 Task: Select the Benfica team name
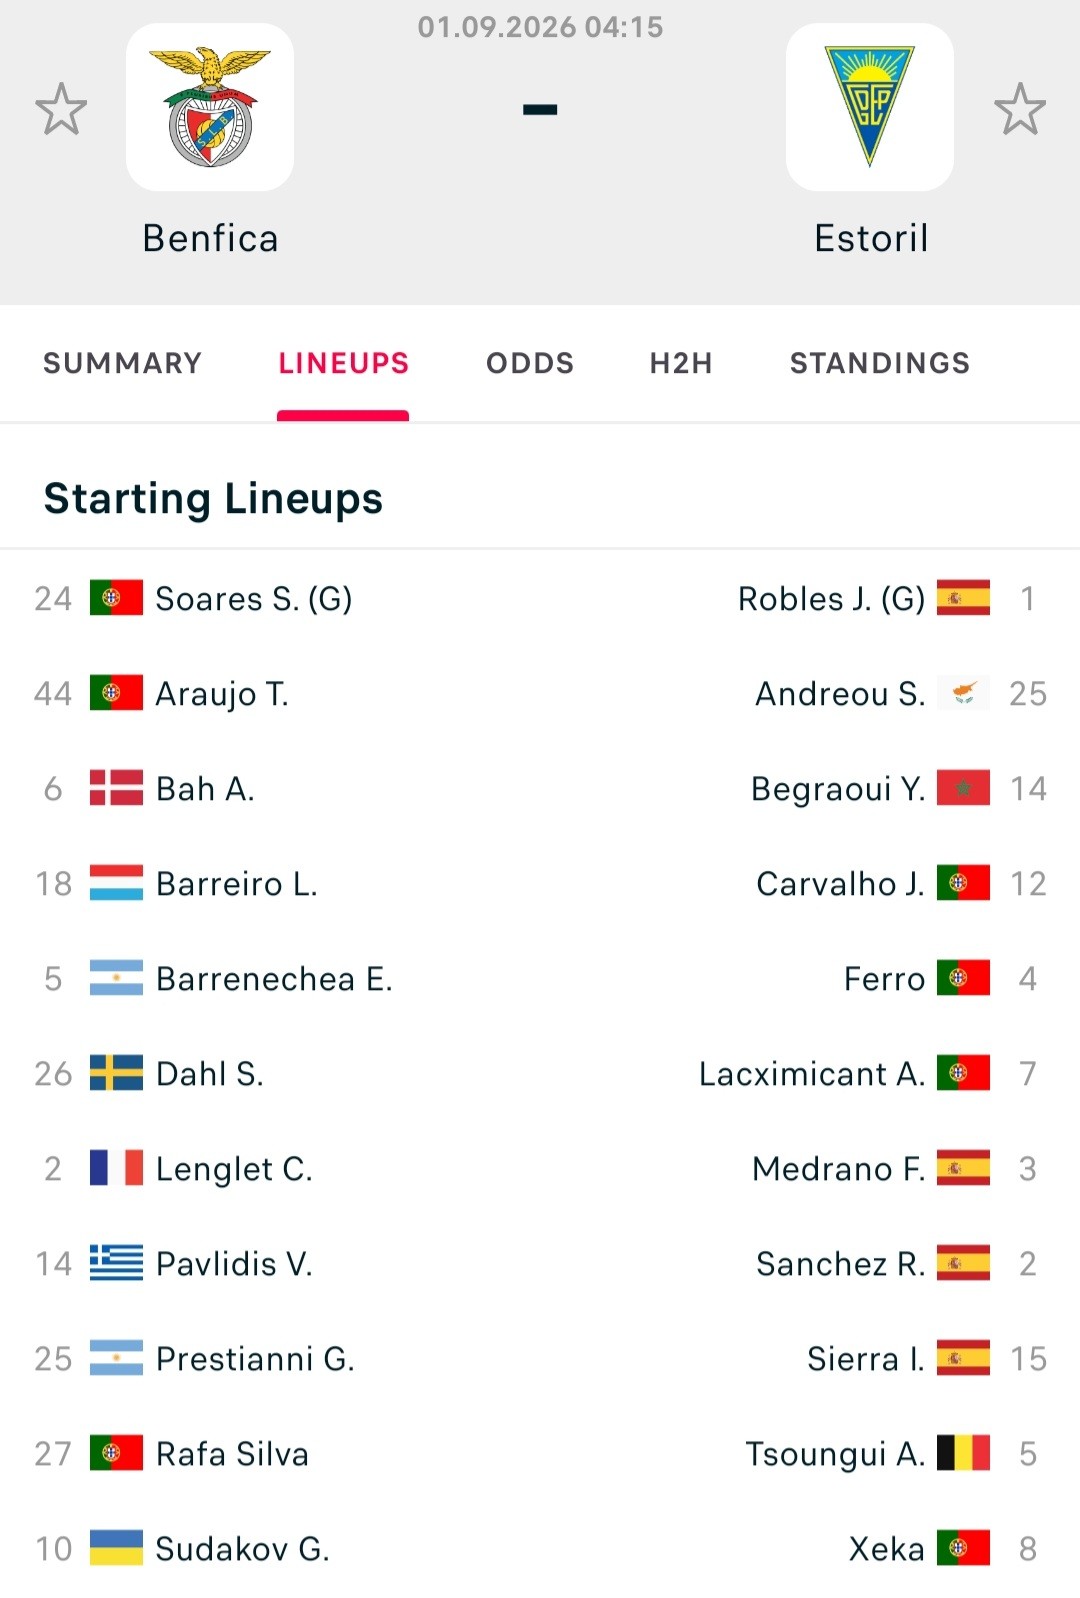pos(210,238)
